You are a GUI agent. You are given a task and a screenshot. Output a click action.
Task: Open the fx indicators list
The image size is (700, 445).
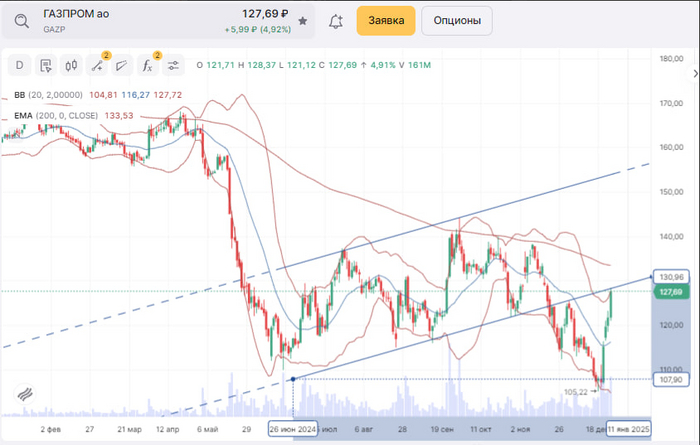coord(147,66)
